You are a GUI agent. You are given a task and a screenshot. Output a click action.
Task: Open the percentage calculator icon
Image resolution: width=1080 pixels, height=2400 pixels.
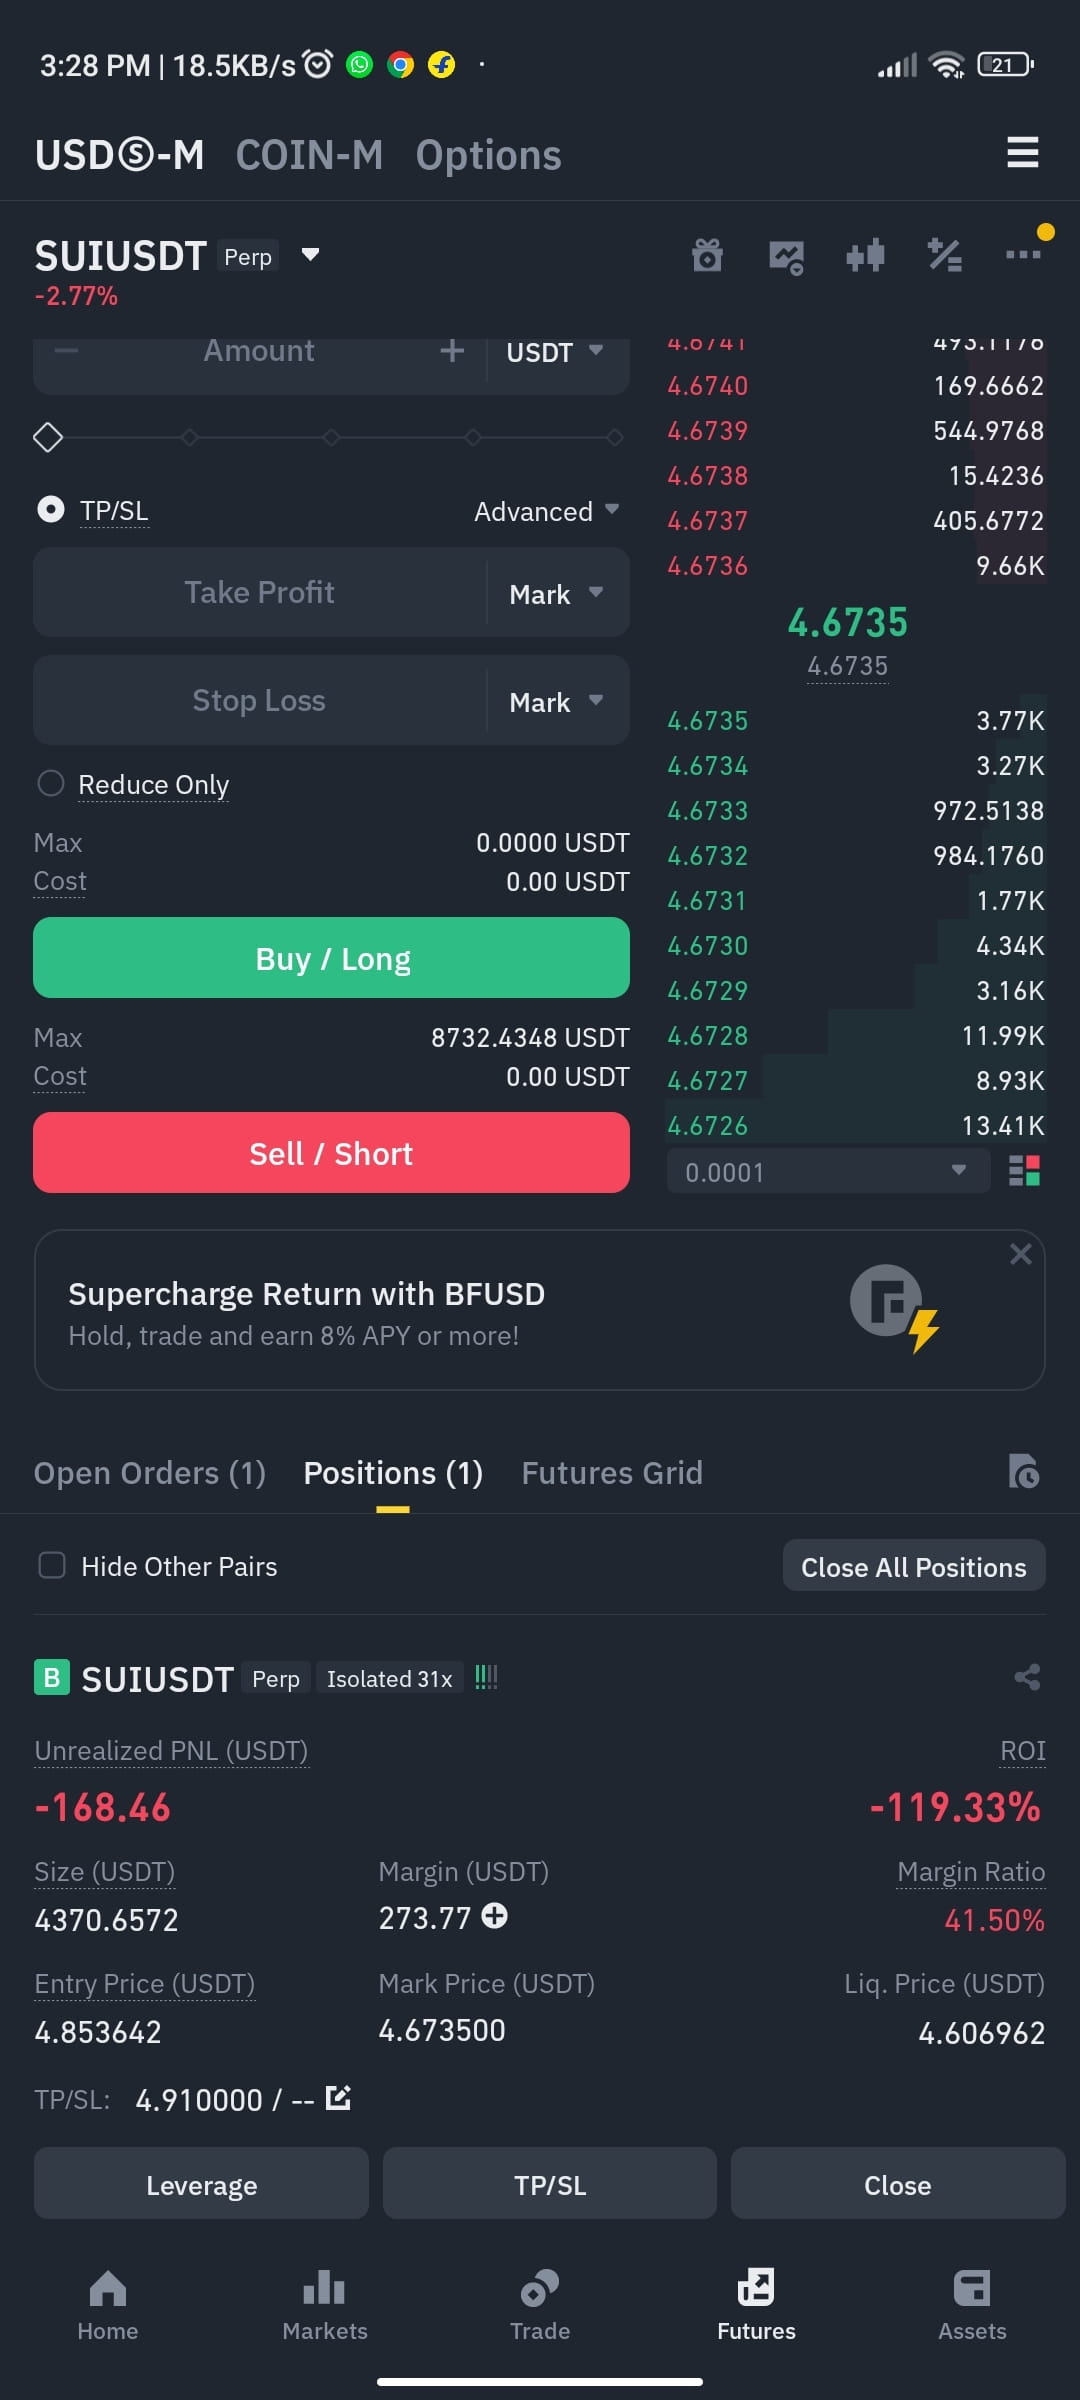(x=944, y=256)
